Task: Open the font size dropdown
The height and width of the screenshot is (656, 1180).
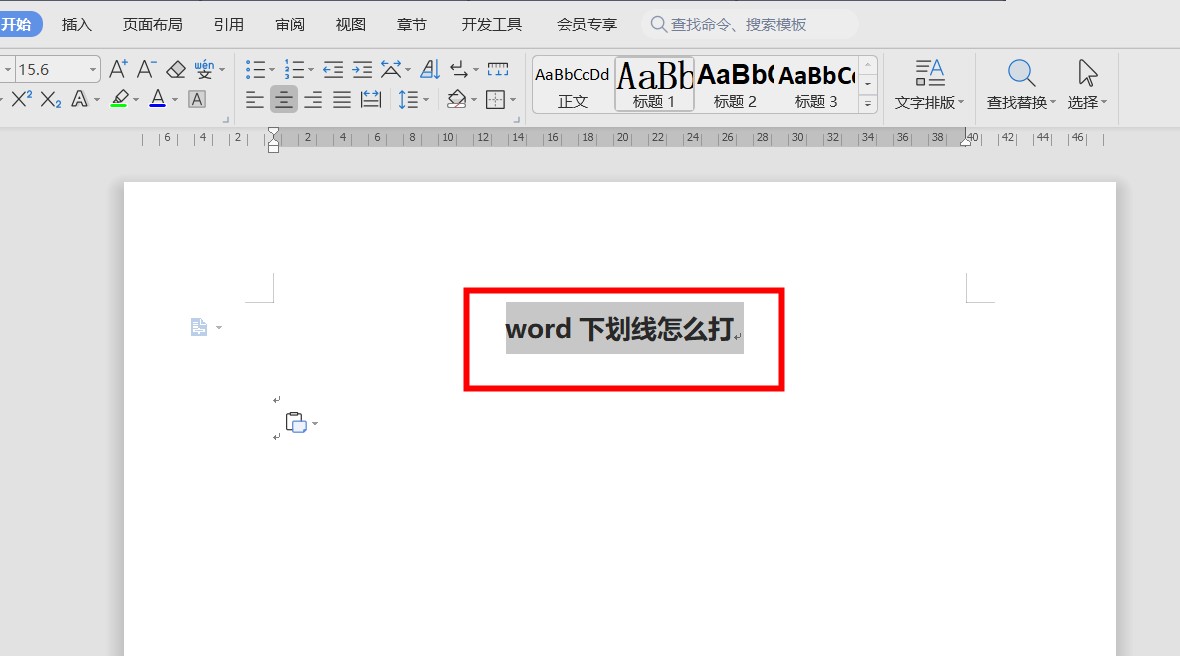Action: [94, 69]
